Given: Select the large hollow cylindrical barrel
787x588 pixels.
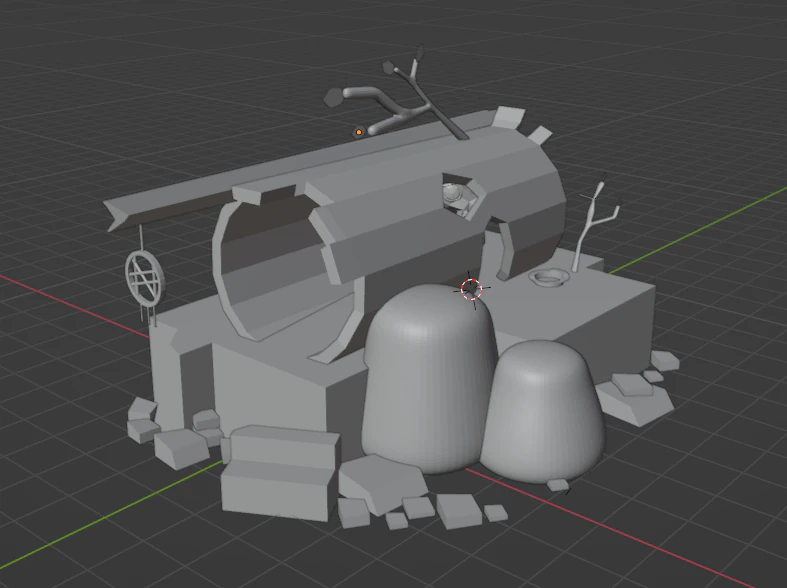Looking at the screenshot, I should 389,236.
